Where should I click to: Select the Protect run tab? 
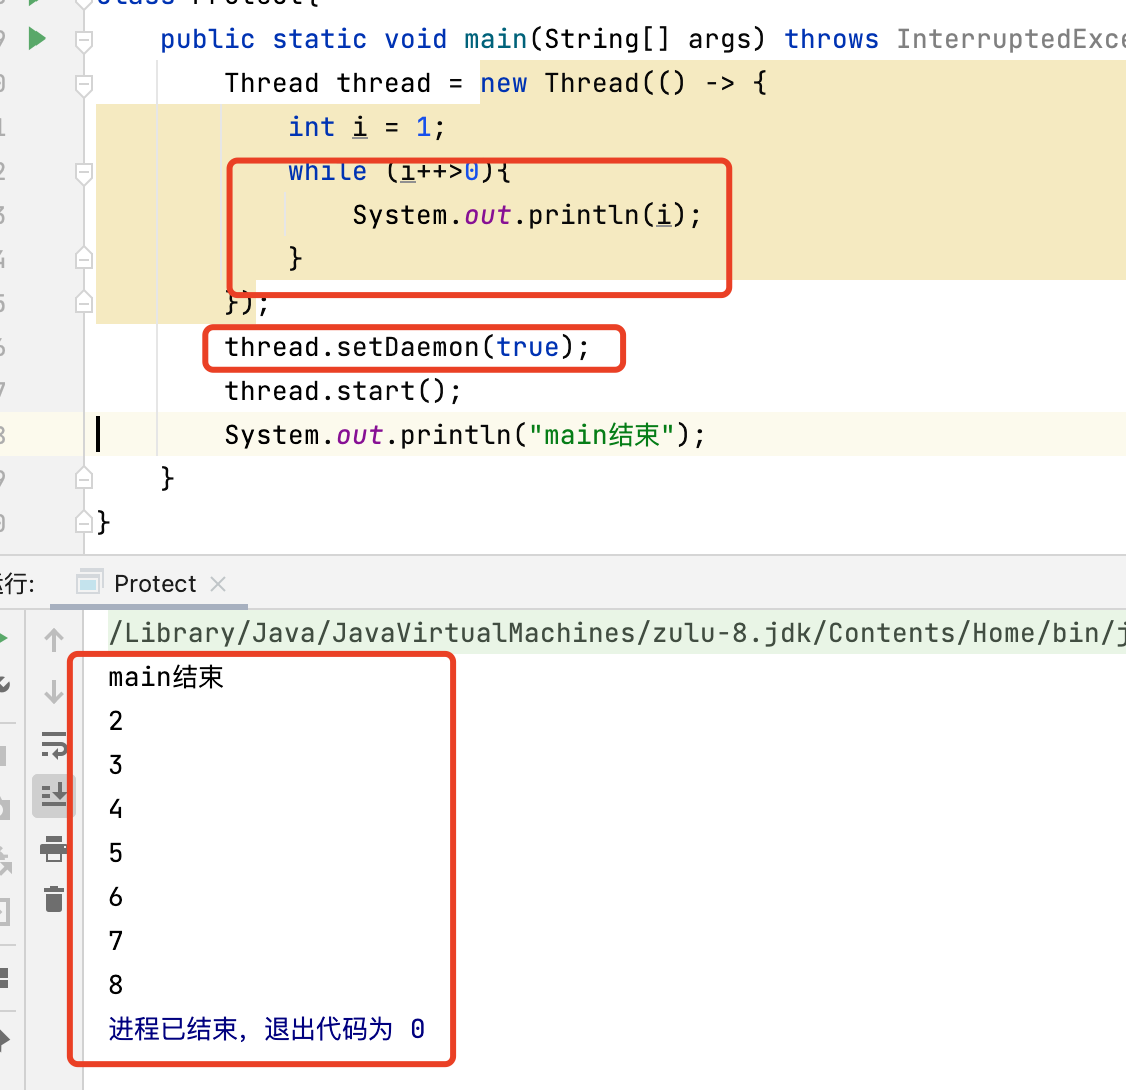tap(155, 584)
